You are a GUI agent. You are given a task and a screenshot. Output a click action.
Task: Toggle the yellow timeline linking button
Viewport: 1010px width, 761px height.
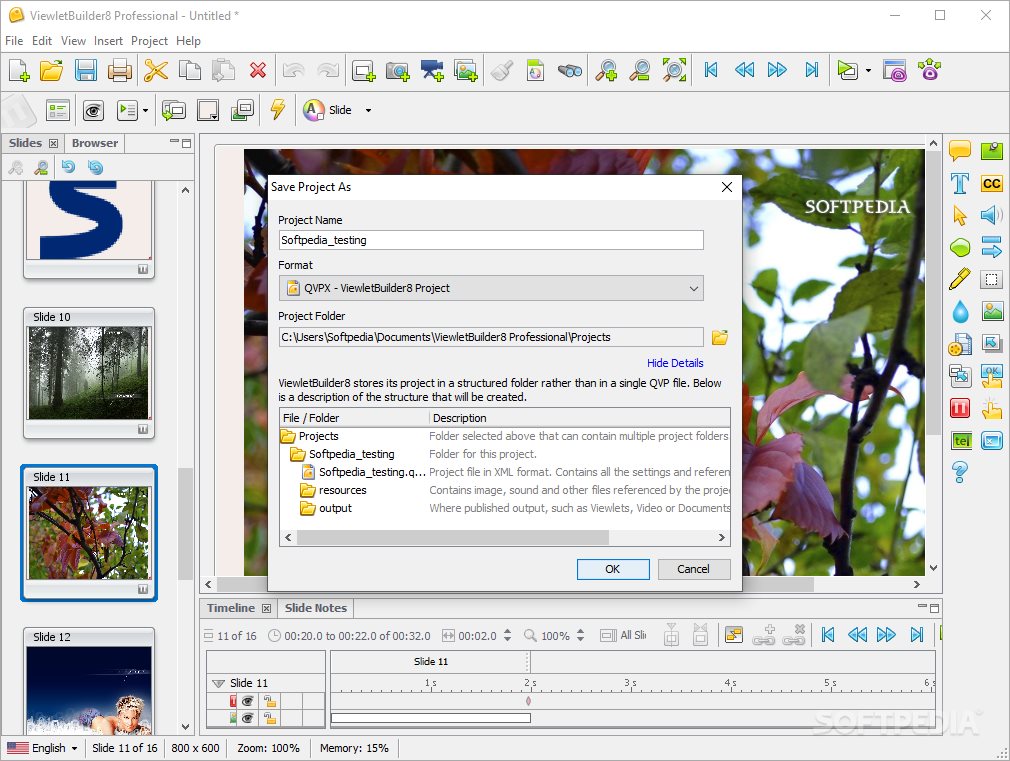[x=734, y=635]
